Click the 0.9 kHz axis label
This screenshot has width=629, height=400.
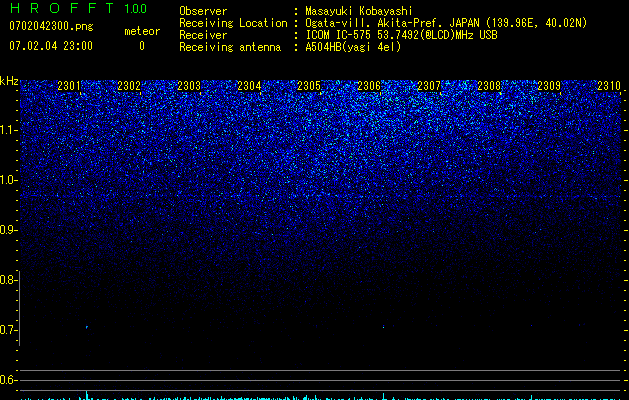[8, 230]
